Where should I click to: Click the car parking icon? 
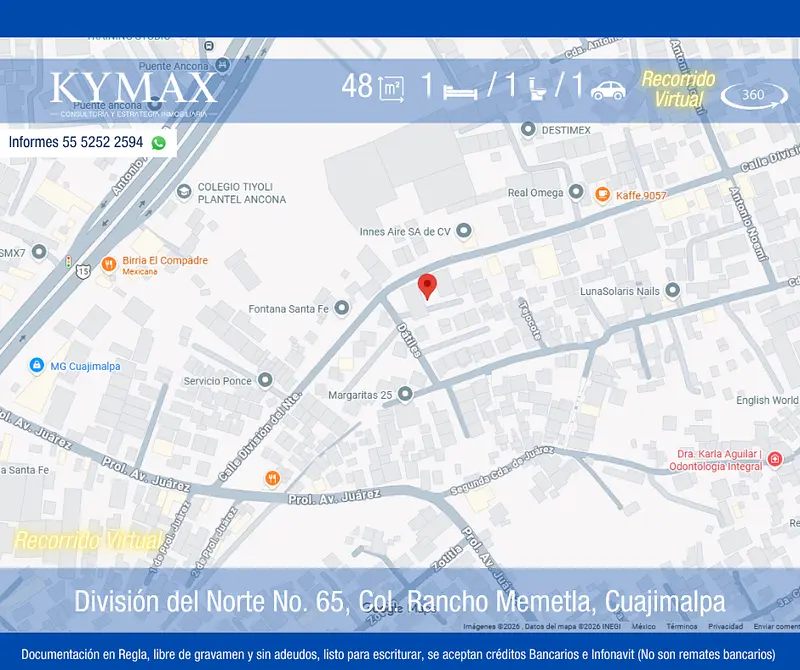click(x=608, y=90)
